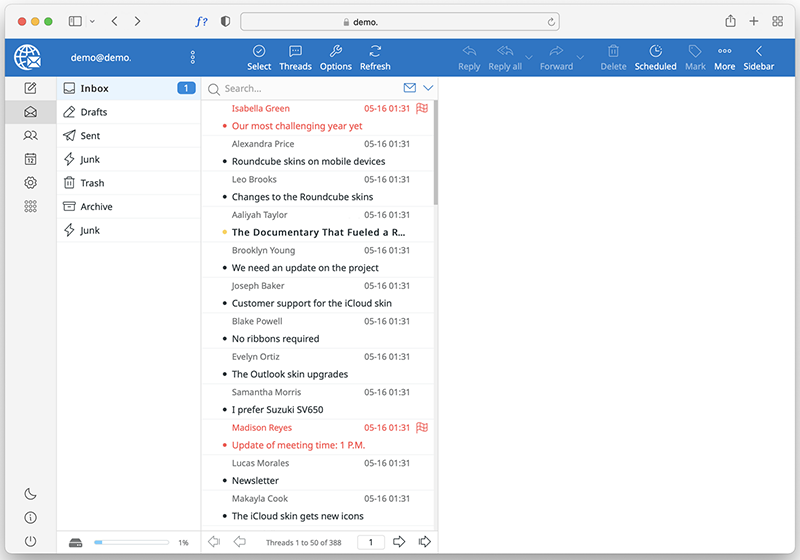Image resolution: width=800 pixels, height=560 pixels.
Task: Click the compose new message icon
Action: coord(30,89)
